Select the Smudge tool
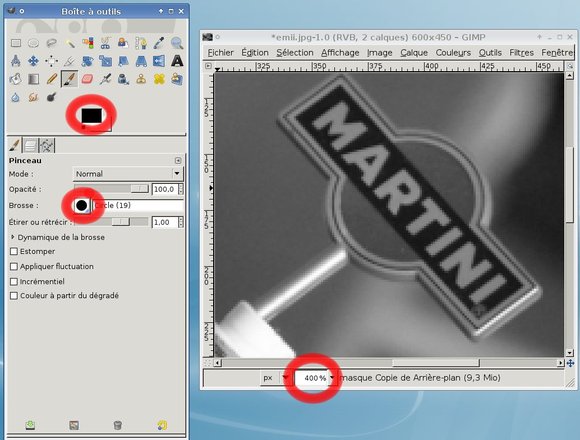The width and height of the screenshot is (580, 440). coord(33,97)
